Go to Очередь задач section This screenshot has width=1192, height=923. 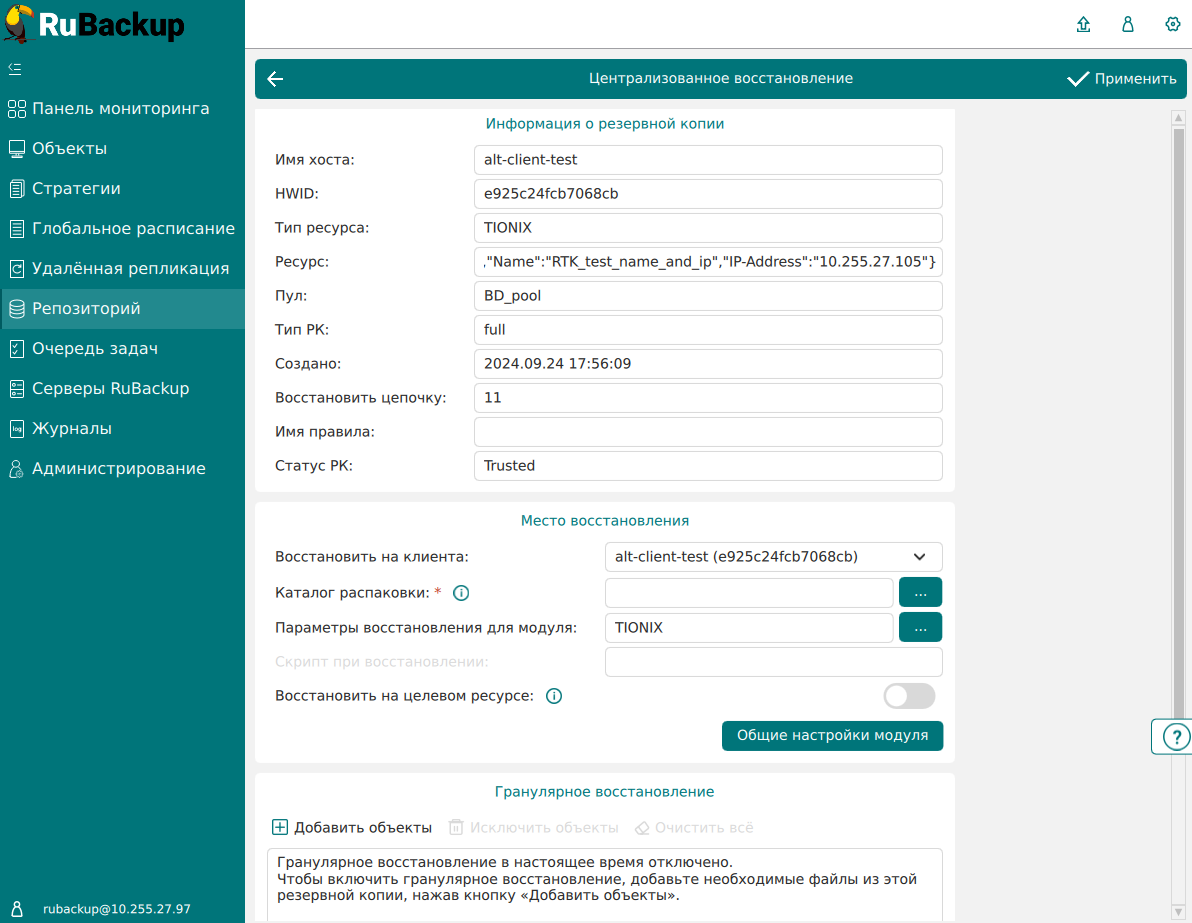point(95,349)
